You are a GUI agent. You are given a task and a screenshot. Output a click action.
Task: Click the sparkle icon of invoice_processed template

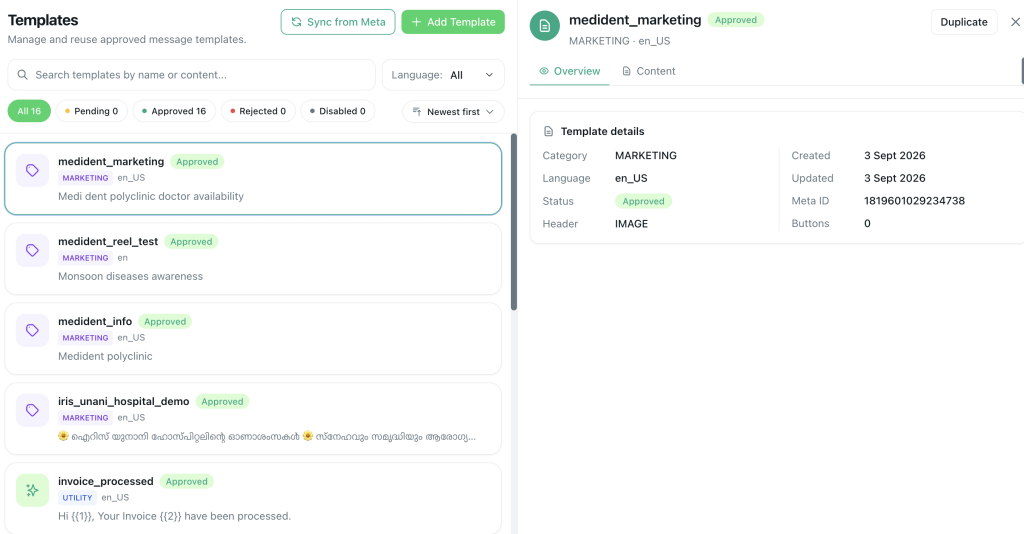click(x=32, y=490)
